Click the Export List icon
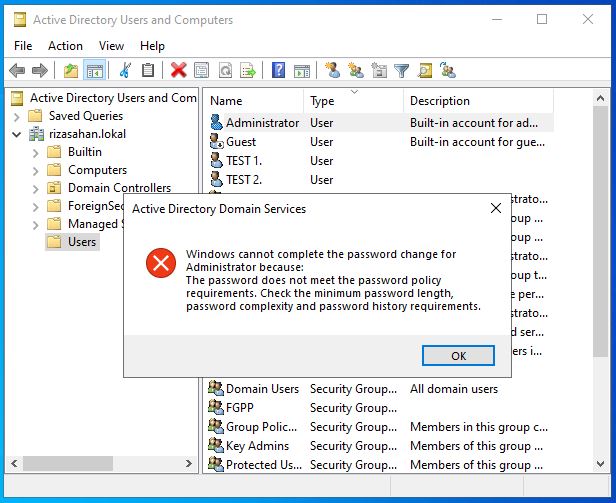616x503 pixels. [x=248, y=71]
